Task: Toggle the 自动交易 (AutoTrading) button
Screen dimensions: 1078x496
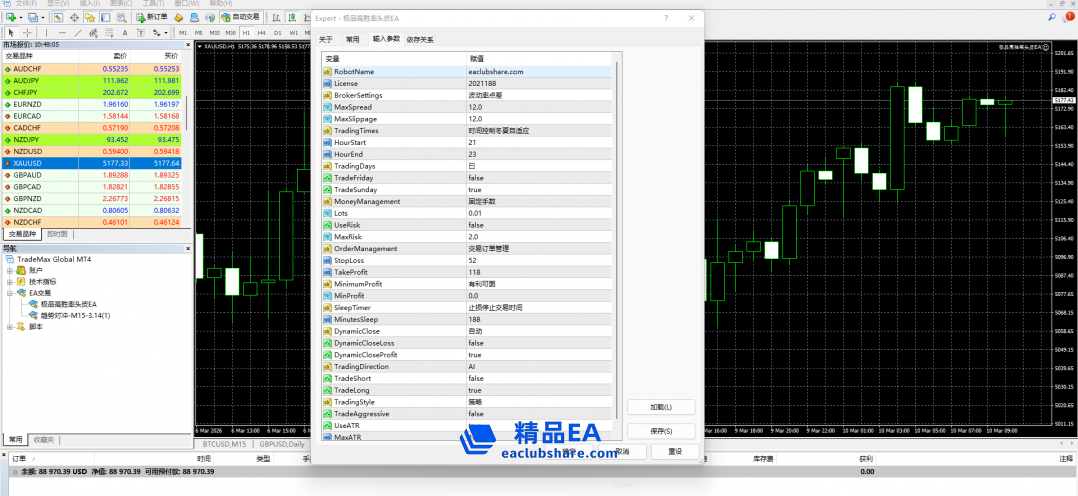Action: 240,17
